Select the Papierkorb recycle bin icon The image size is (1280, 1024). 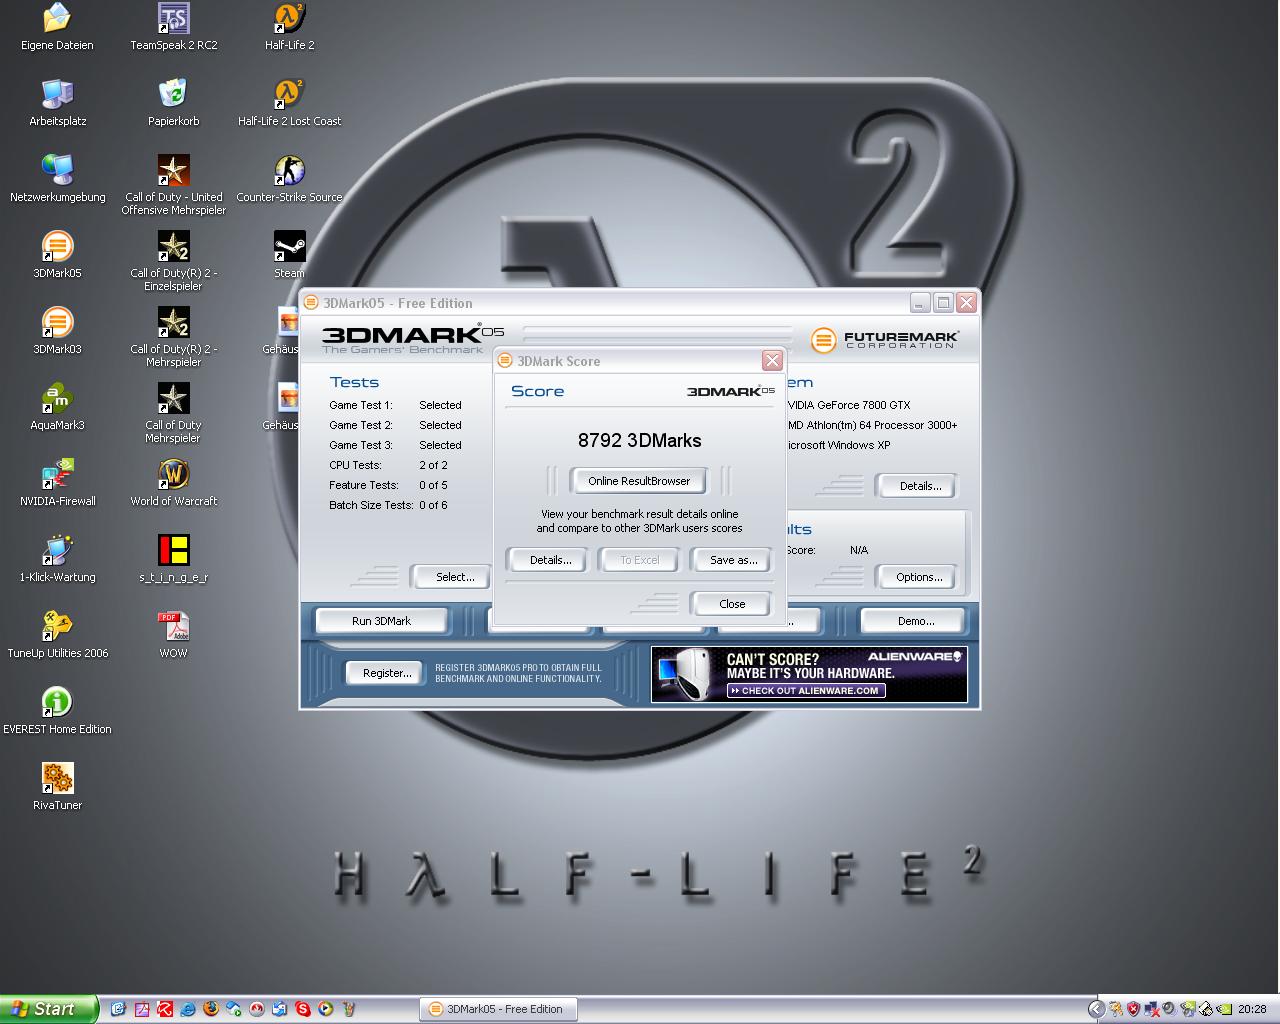point(173,104)
